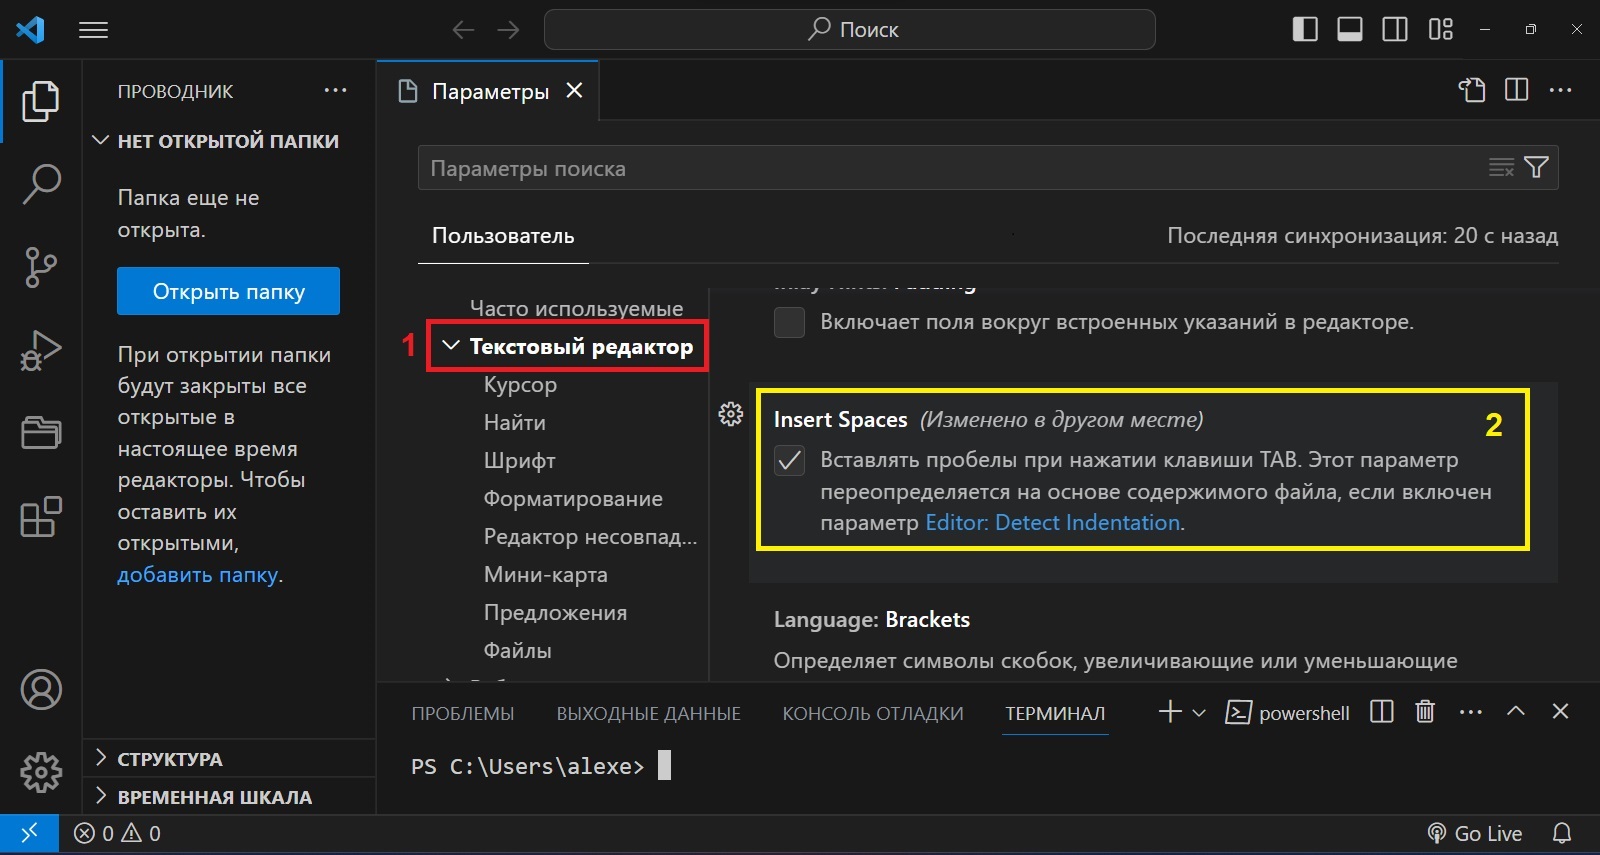1600x855 pixels.
Task: Close the Параметры editor tab
Action: [x=574, y=90]
